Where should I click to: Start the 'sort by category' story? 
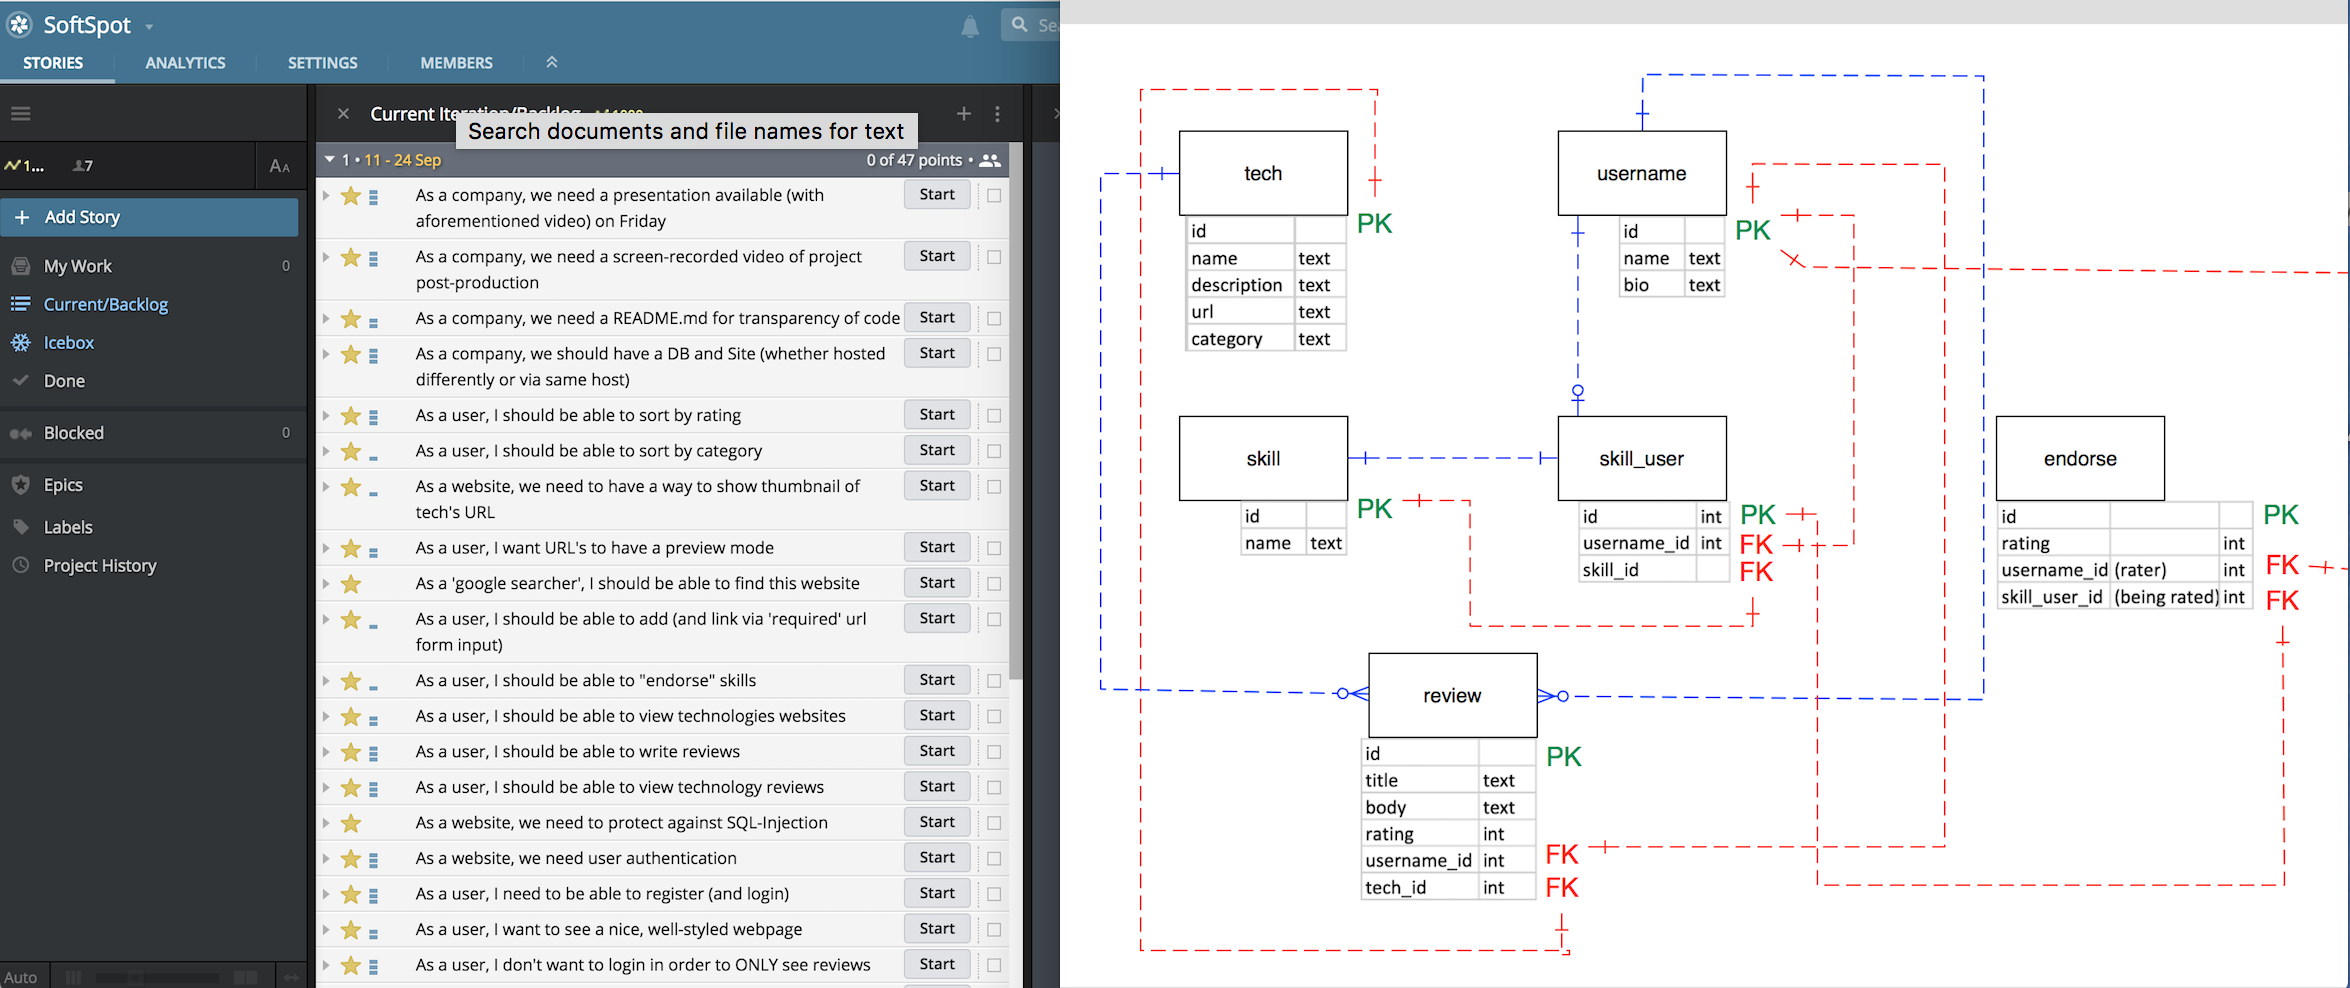click(937, 450)
